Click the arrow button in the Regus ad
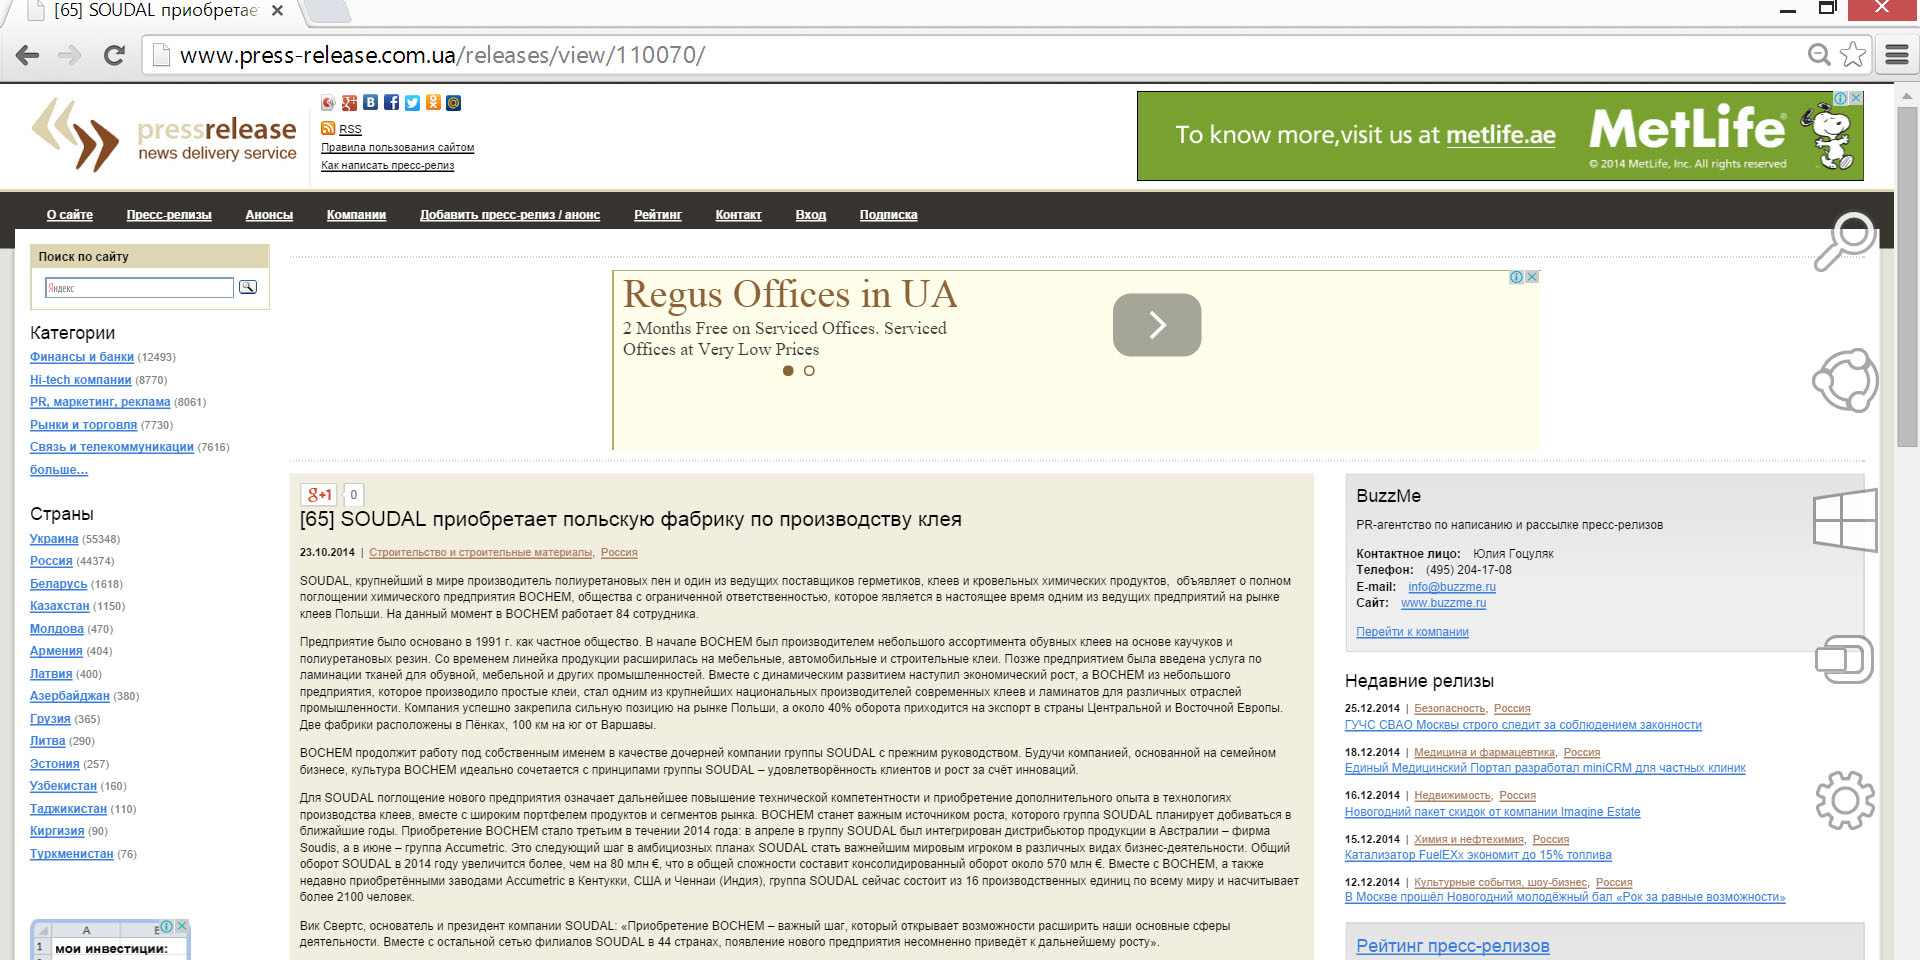The width and height of the screenshot is (1920, 960). 1157,325
